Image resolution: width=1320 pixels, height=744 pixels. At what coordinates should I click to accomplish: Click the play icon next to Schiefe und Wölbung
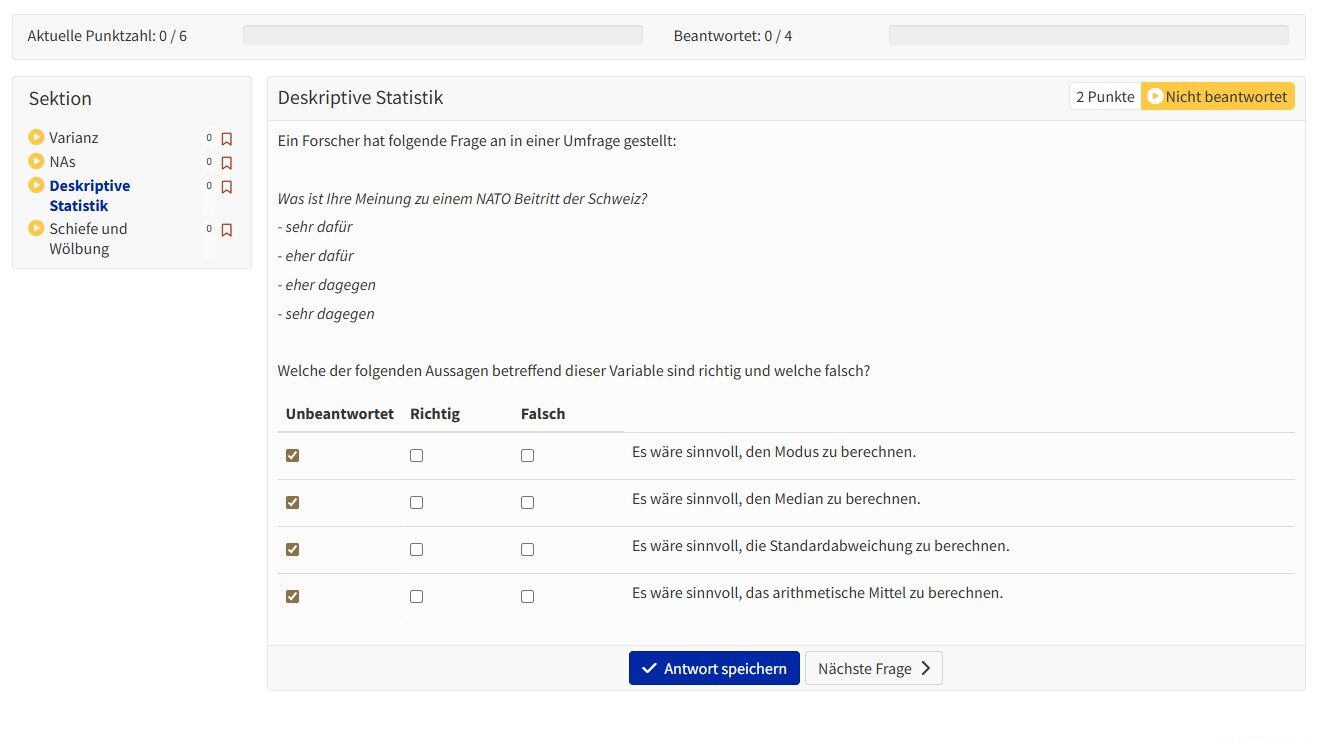click(x=37, y=229)
